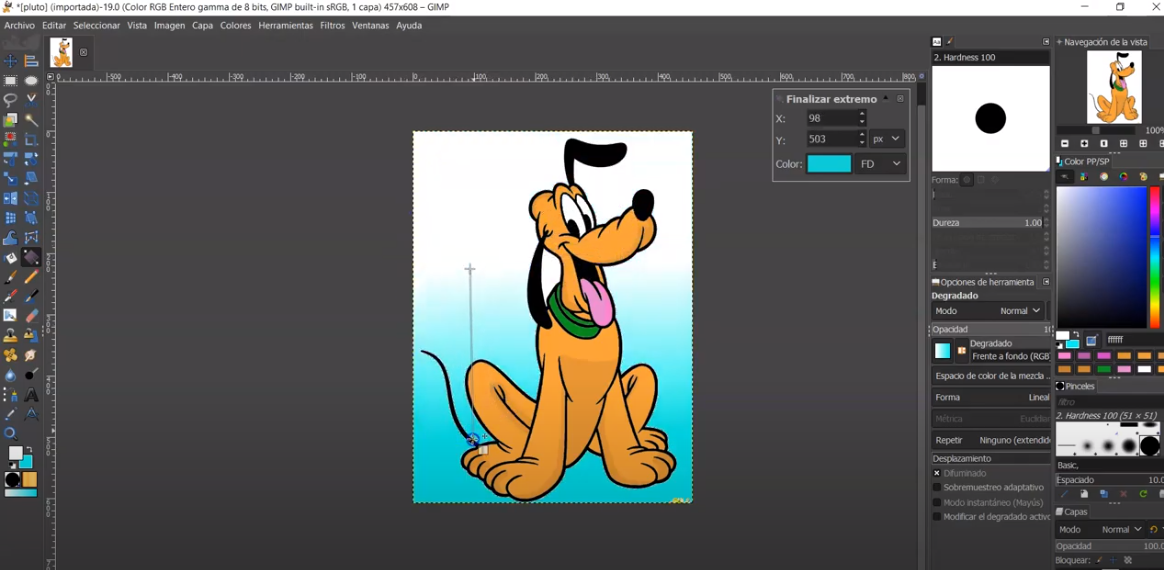Enable Sobremuestreo adaptativo checkbox

click(937, 488)
